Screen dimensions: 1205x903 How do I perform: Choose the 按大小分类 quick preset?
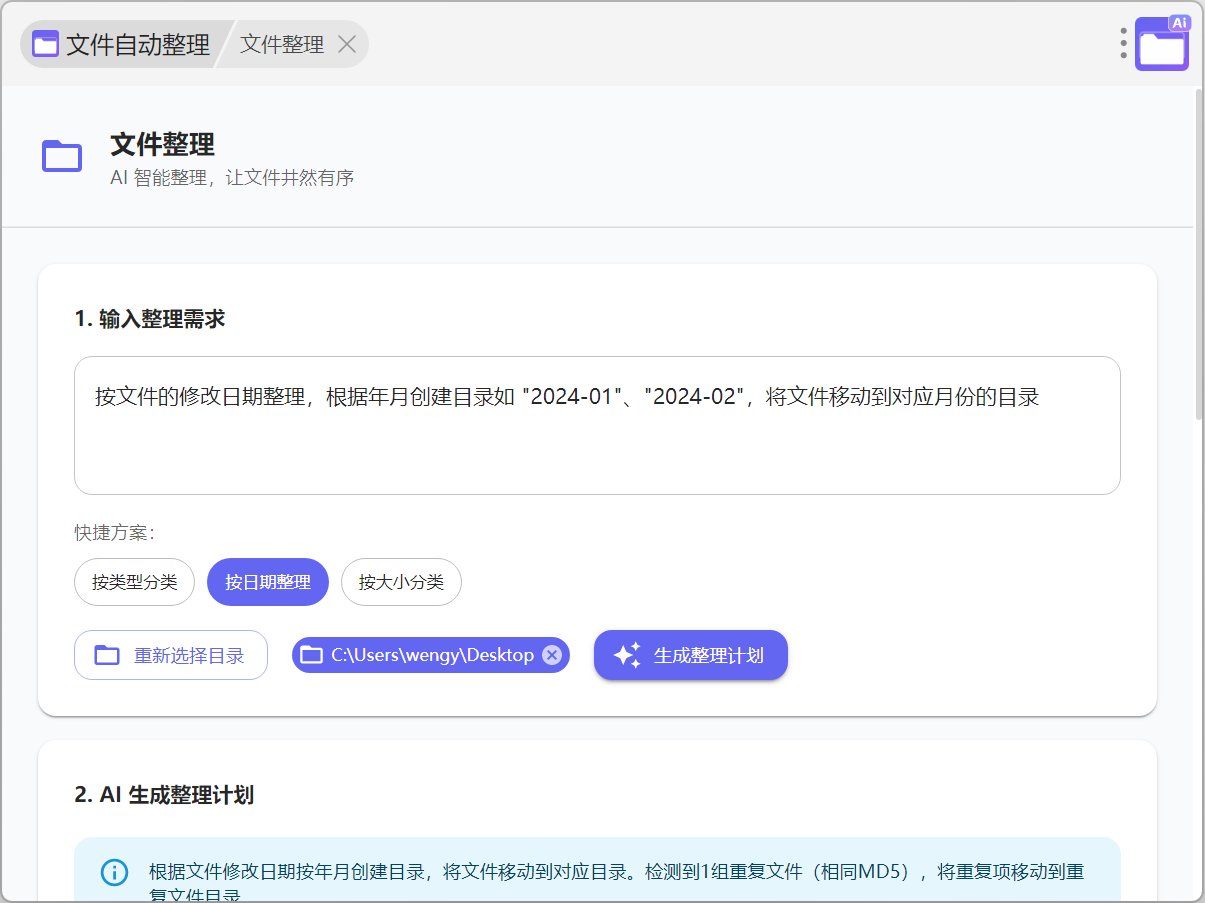point(401,582)
